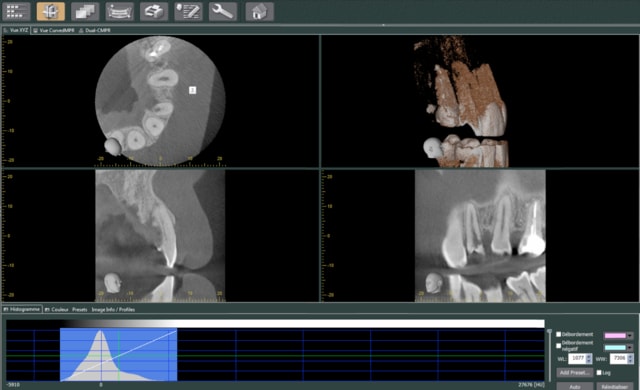Click the axial circular CT slice
The image size is (640, 390).
[160, 100]
